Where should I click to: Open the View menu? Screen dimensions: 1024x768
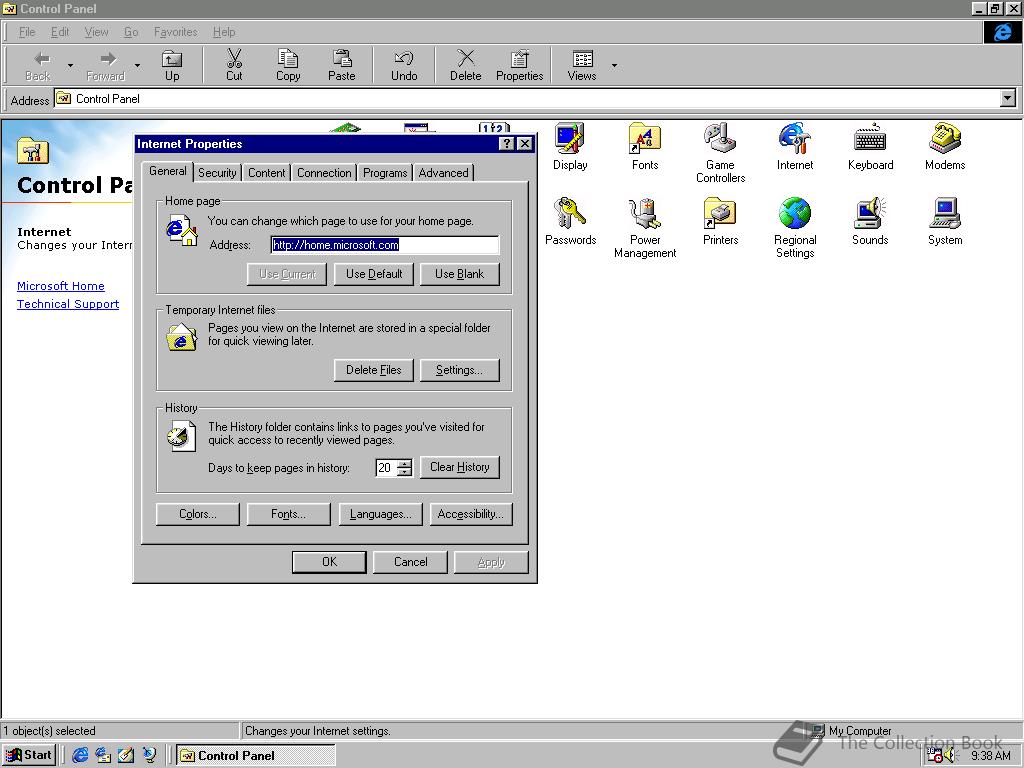pos(96,32)
